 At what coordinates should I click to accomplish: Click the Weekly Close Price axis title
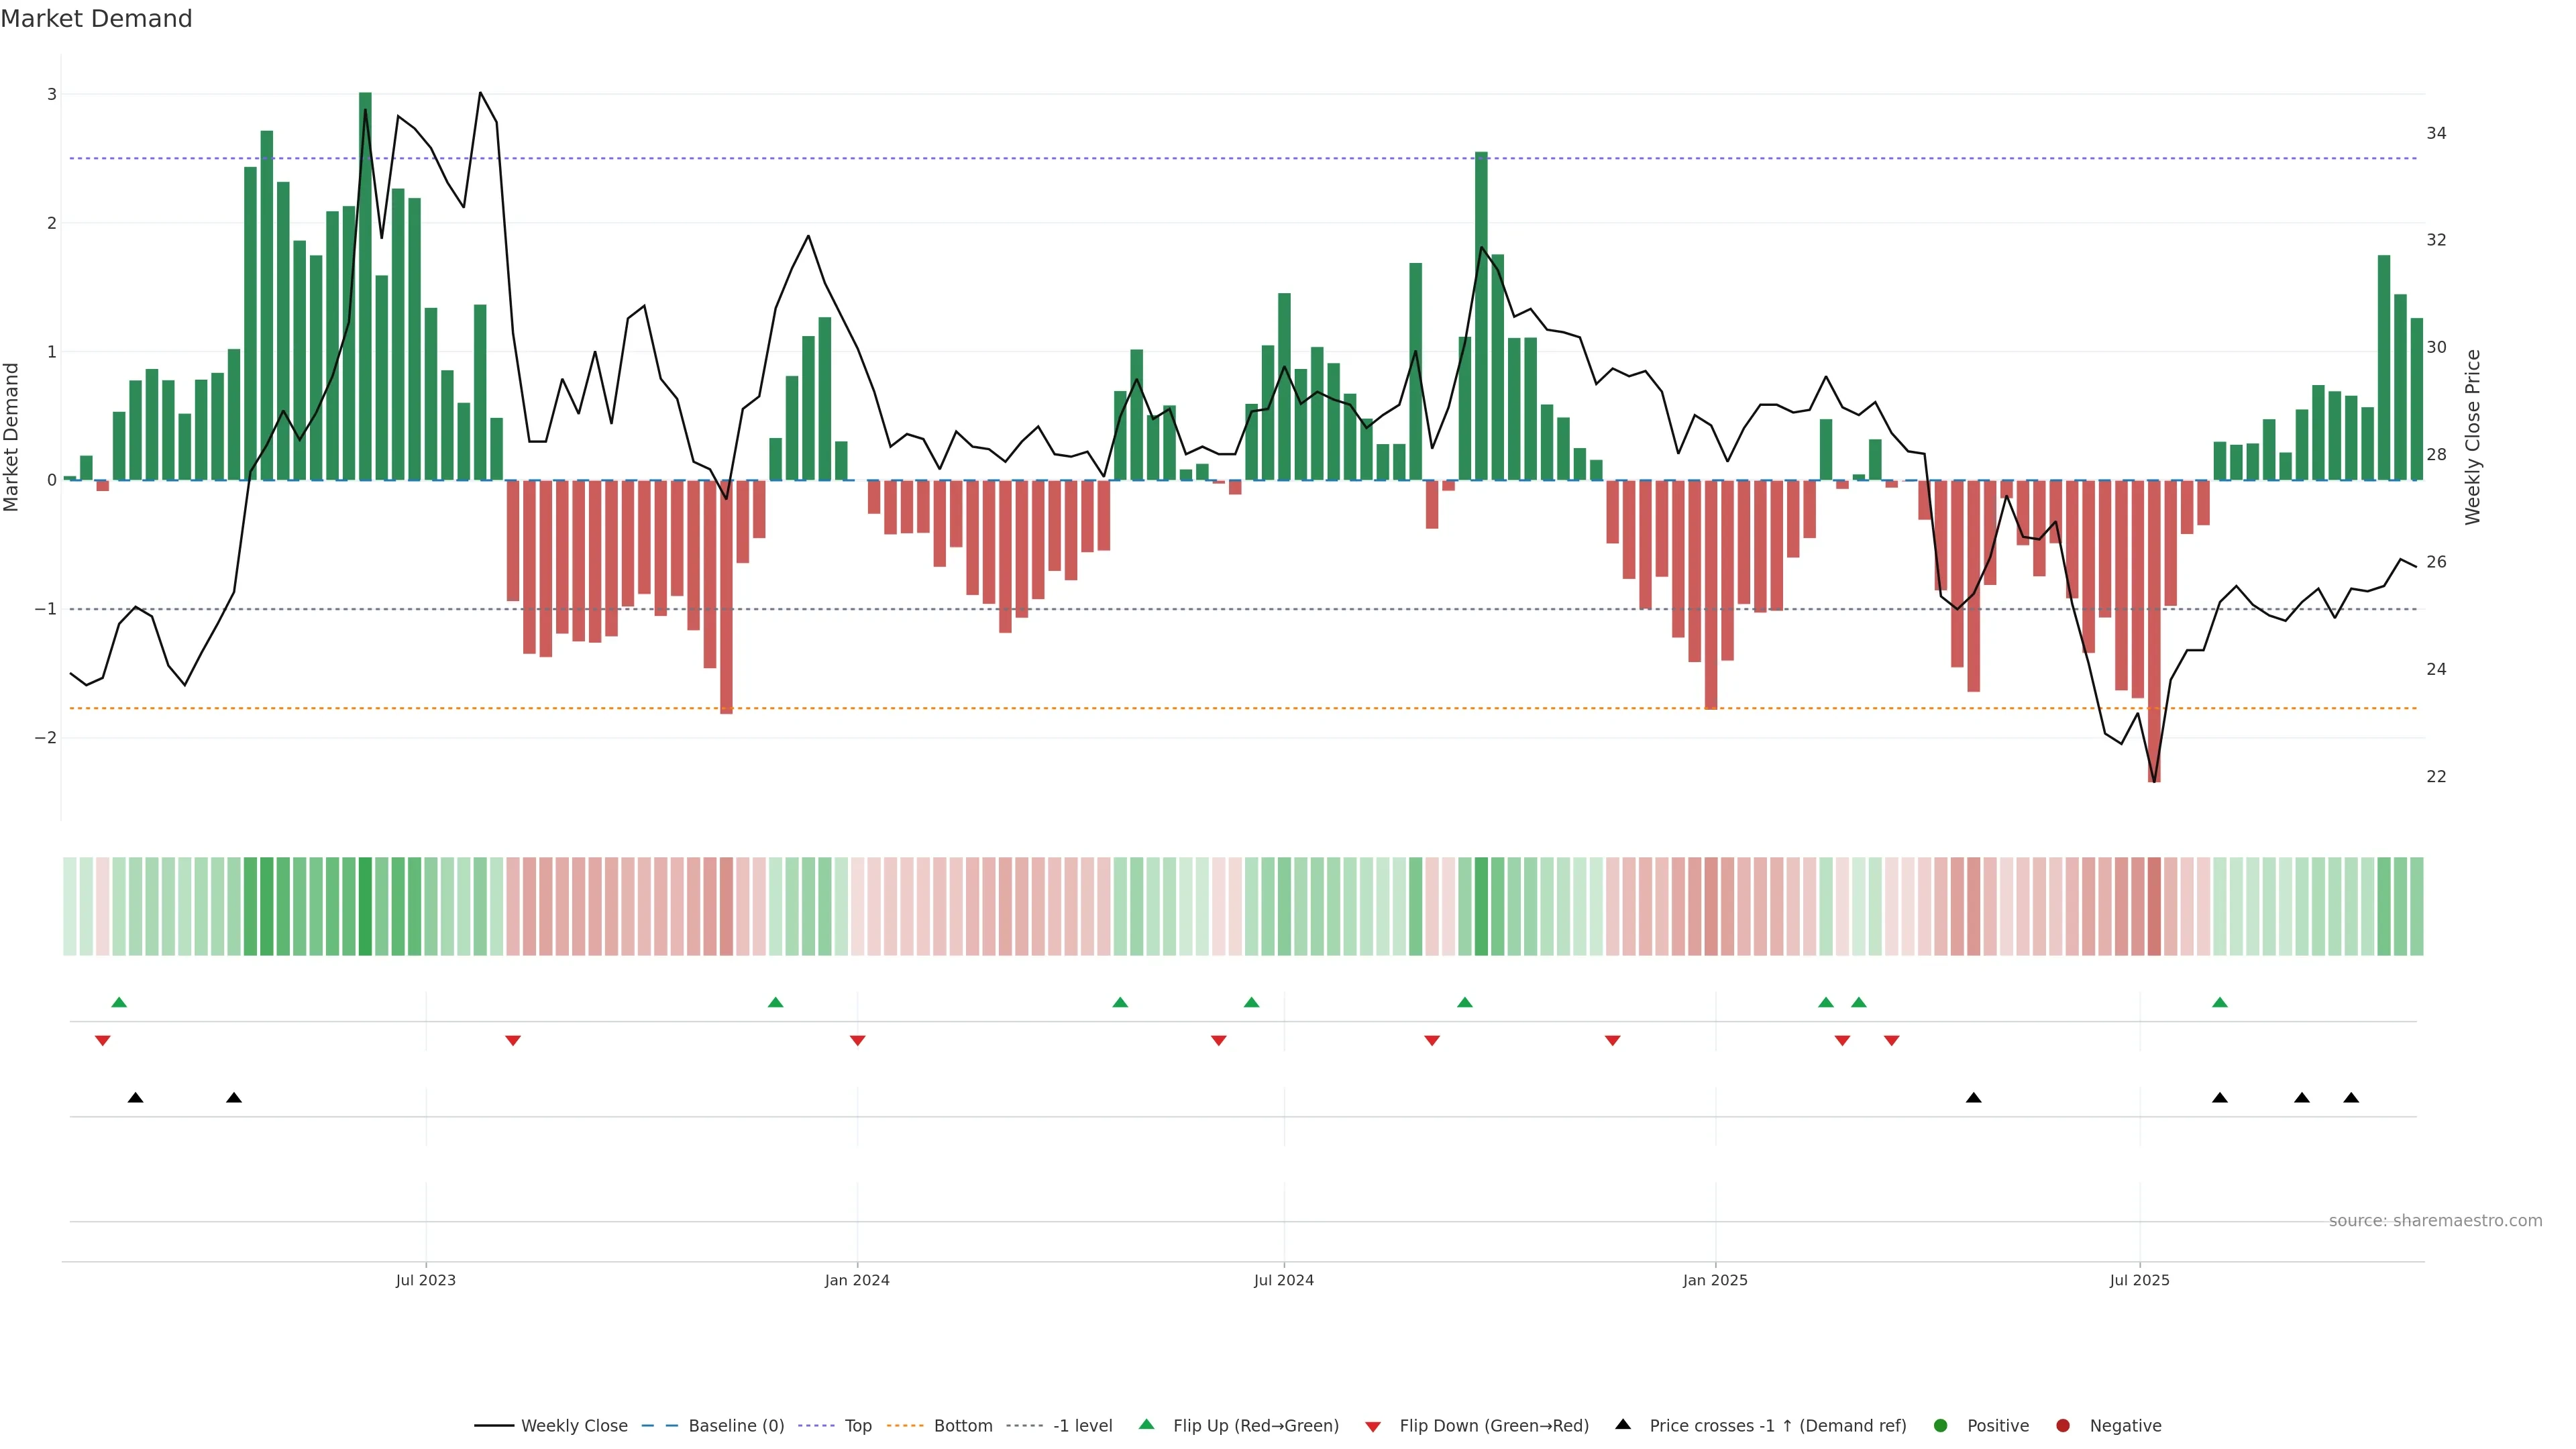click(2473, 437)
